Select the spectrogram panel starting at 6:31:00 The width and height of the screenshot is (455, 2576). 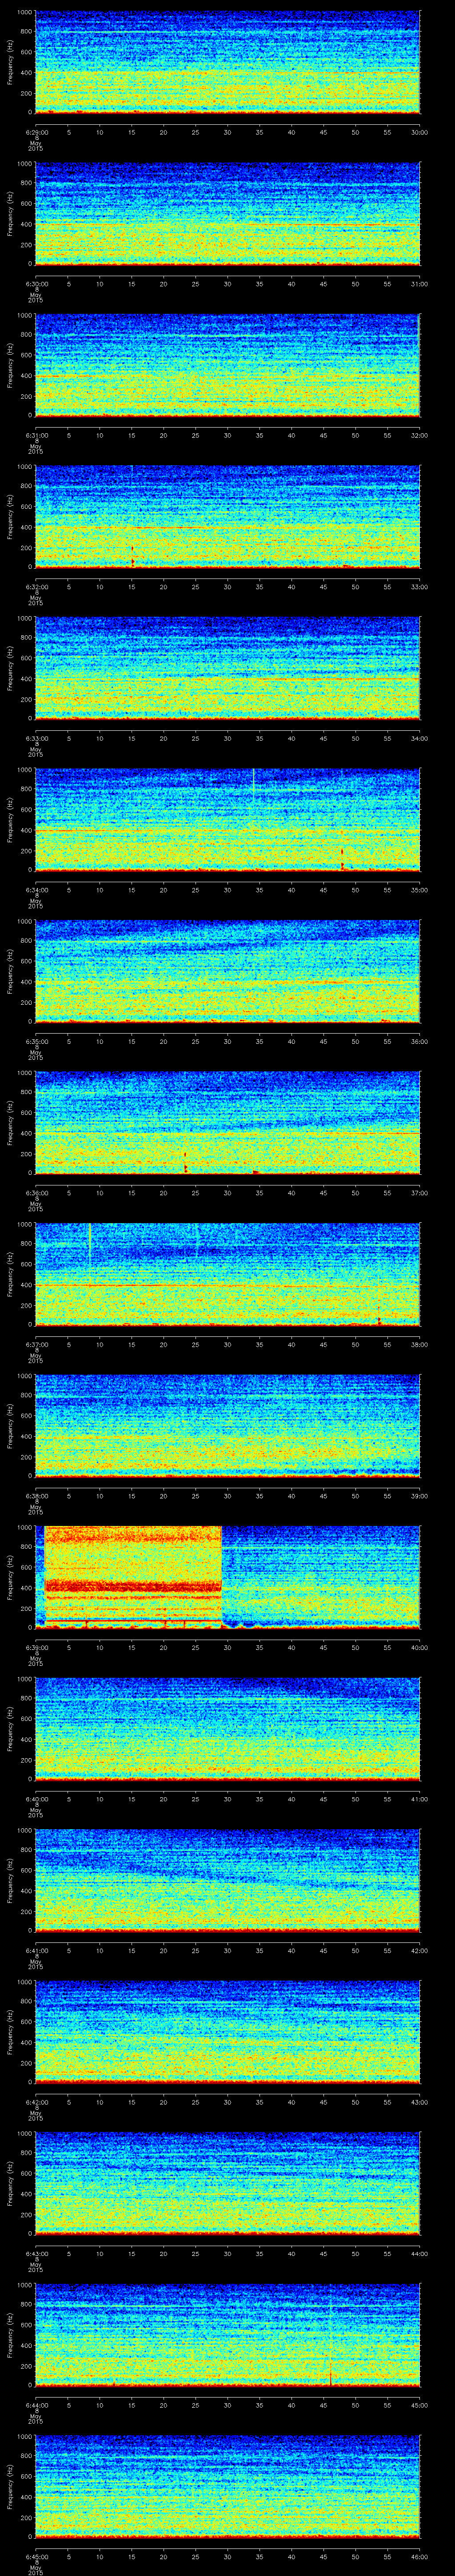(227, 366)
